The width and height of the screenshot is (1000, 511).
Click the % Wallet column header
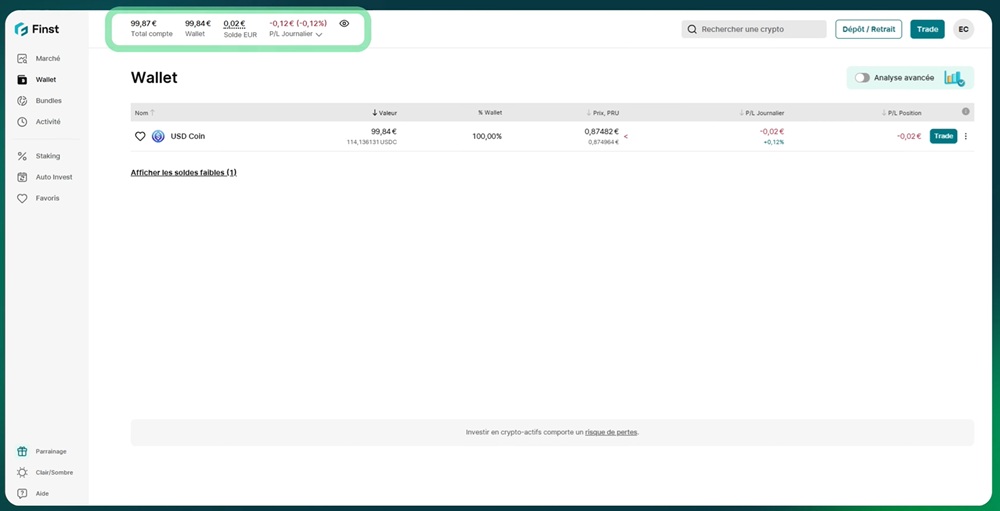(490, 113)
